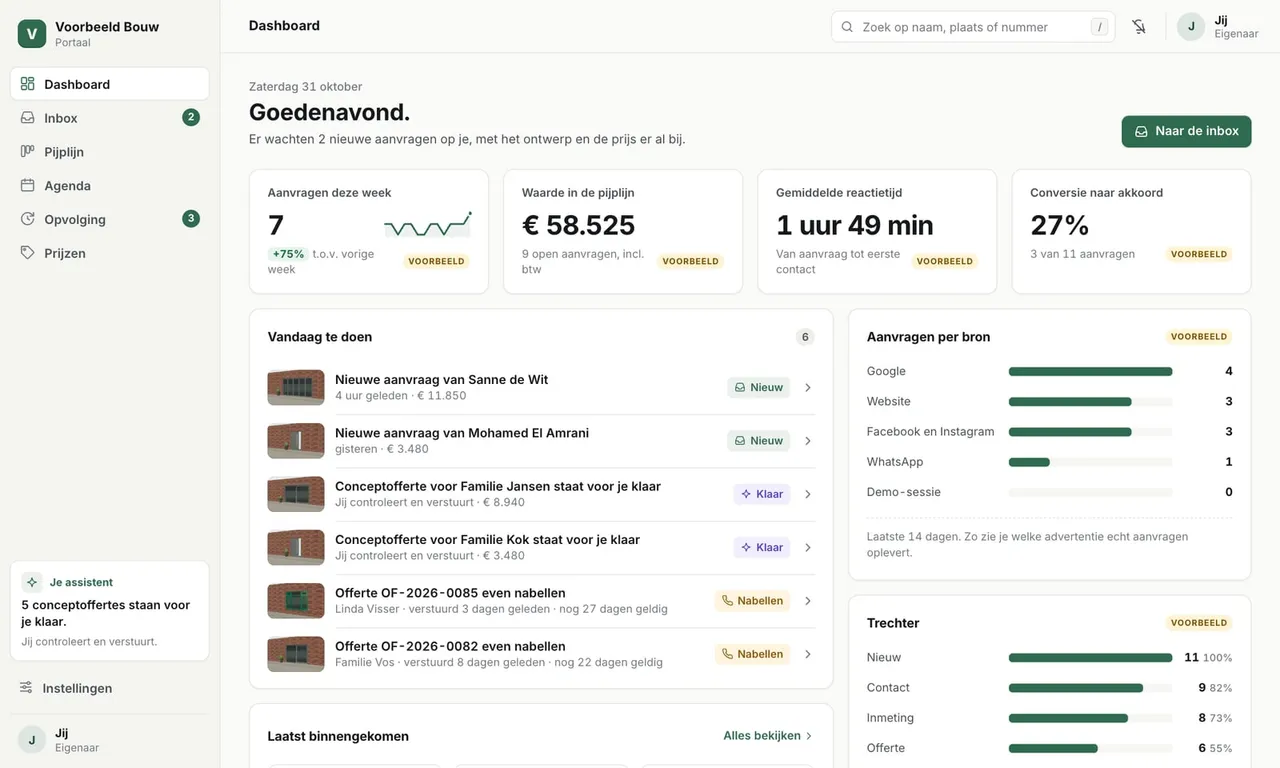Open chevron on OF-2026-0082 row

click(808, 654)
